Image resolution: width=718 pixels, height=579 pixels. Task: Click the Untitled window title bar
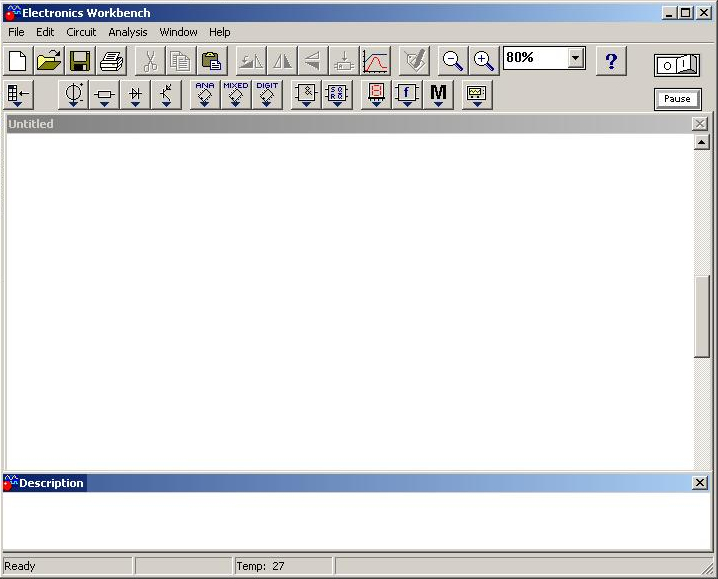(x=348, y=124)
